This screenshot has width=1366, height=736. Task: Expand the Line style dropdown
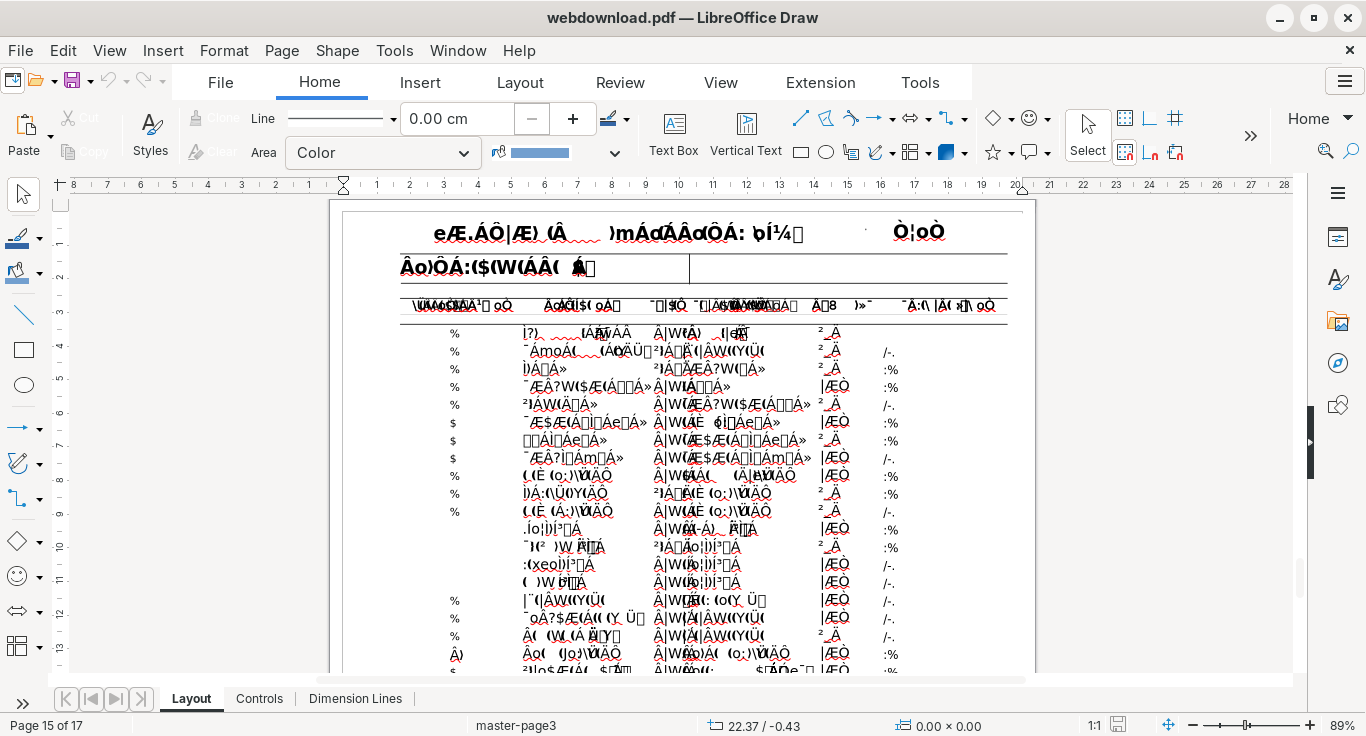tap(392, 119)
